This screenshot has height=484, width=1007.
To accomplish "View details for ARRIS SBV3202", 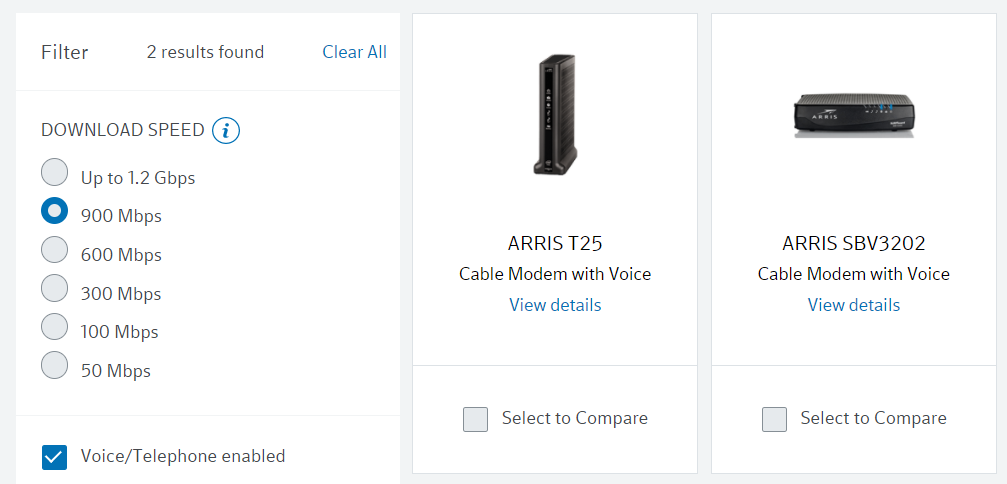I will (x=854, y=305).
